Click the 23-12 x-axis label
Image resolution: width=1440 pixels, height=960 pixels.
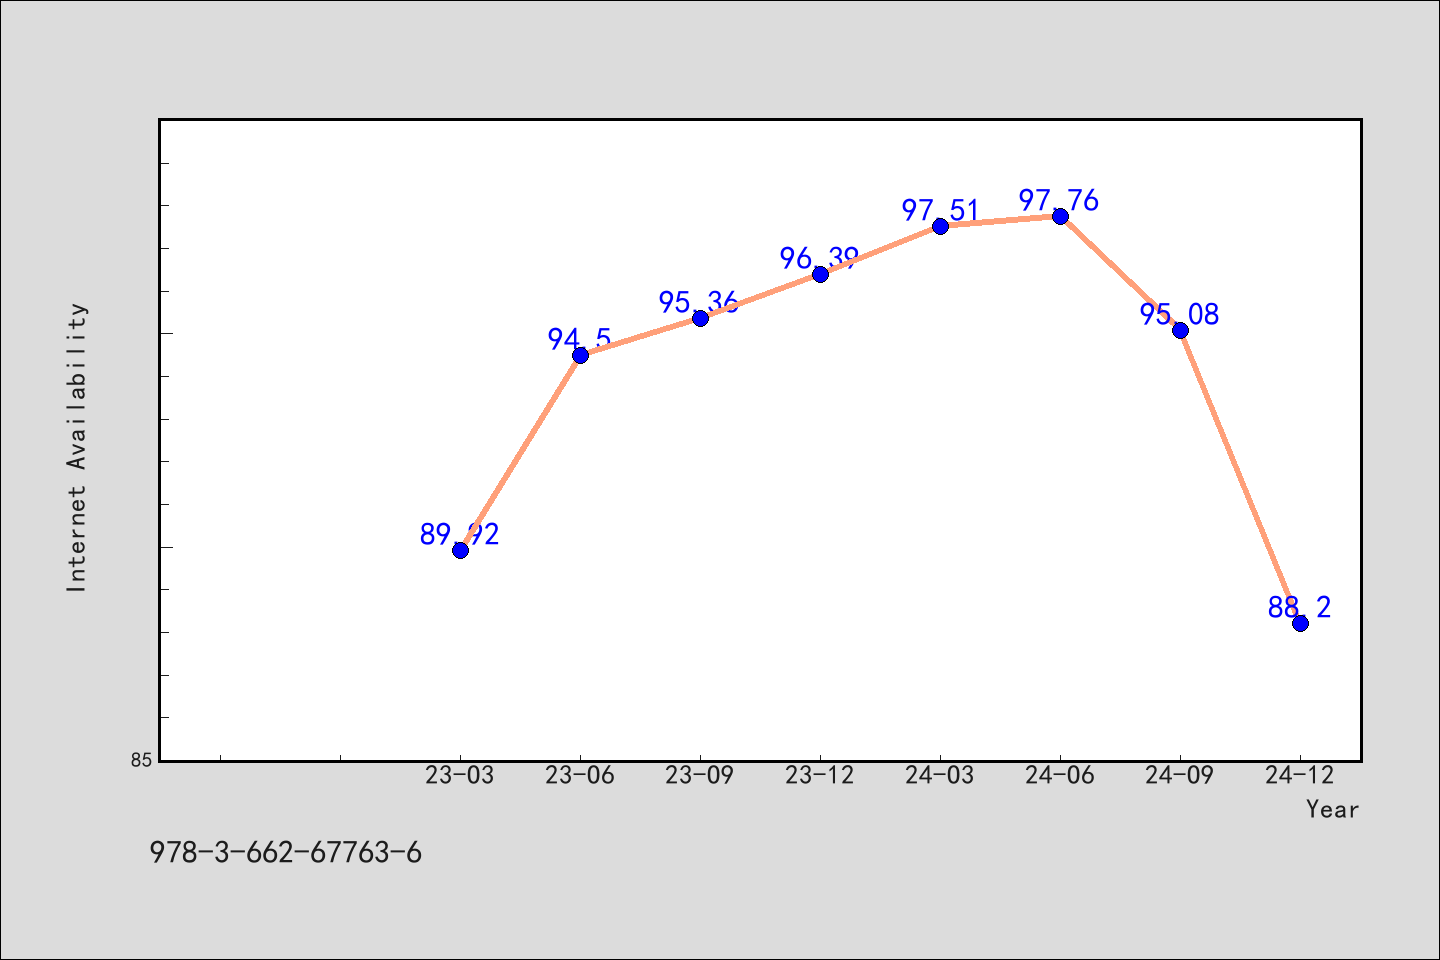click(x=820, y=776)
